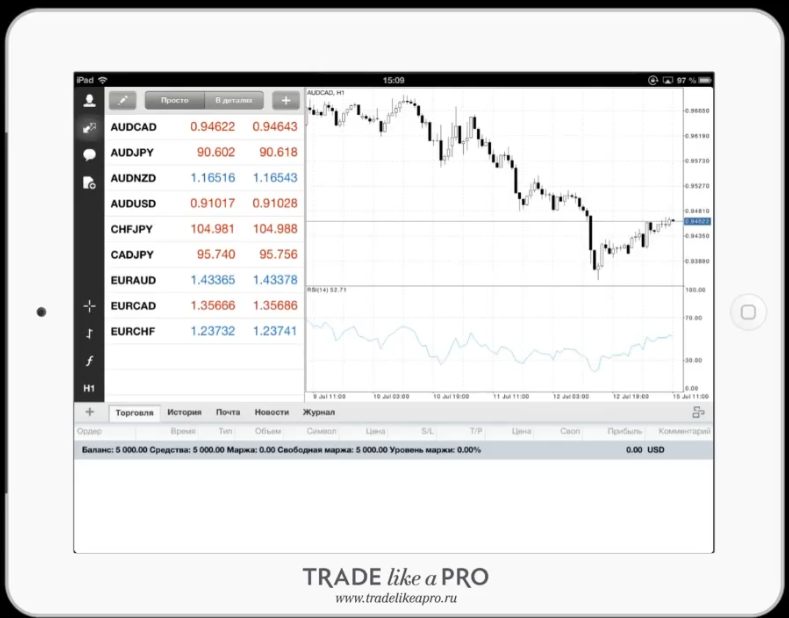Click the current price label on chart axis
The width and height of the screenshot is (789, 618).
click(x=697, y=221)
